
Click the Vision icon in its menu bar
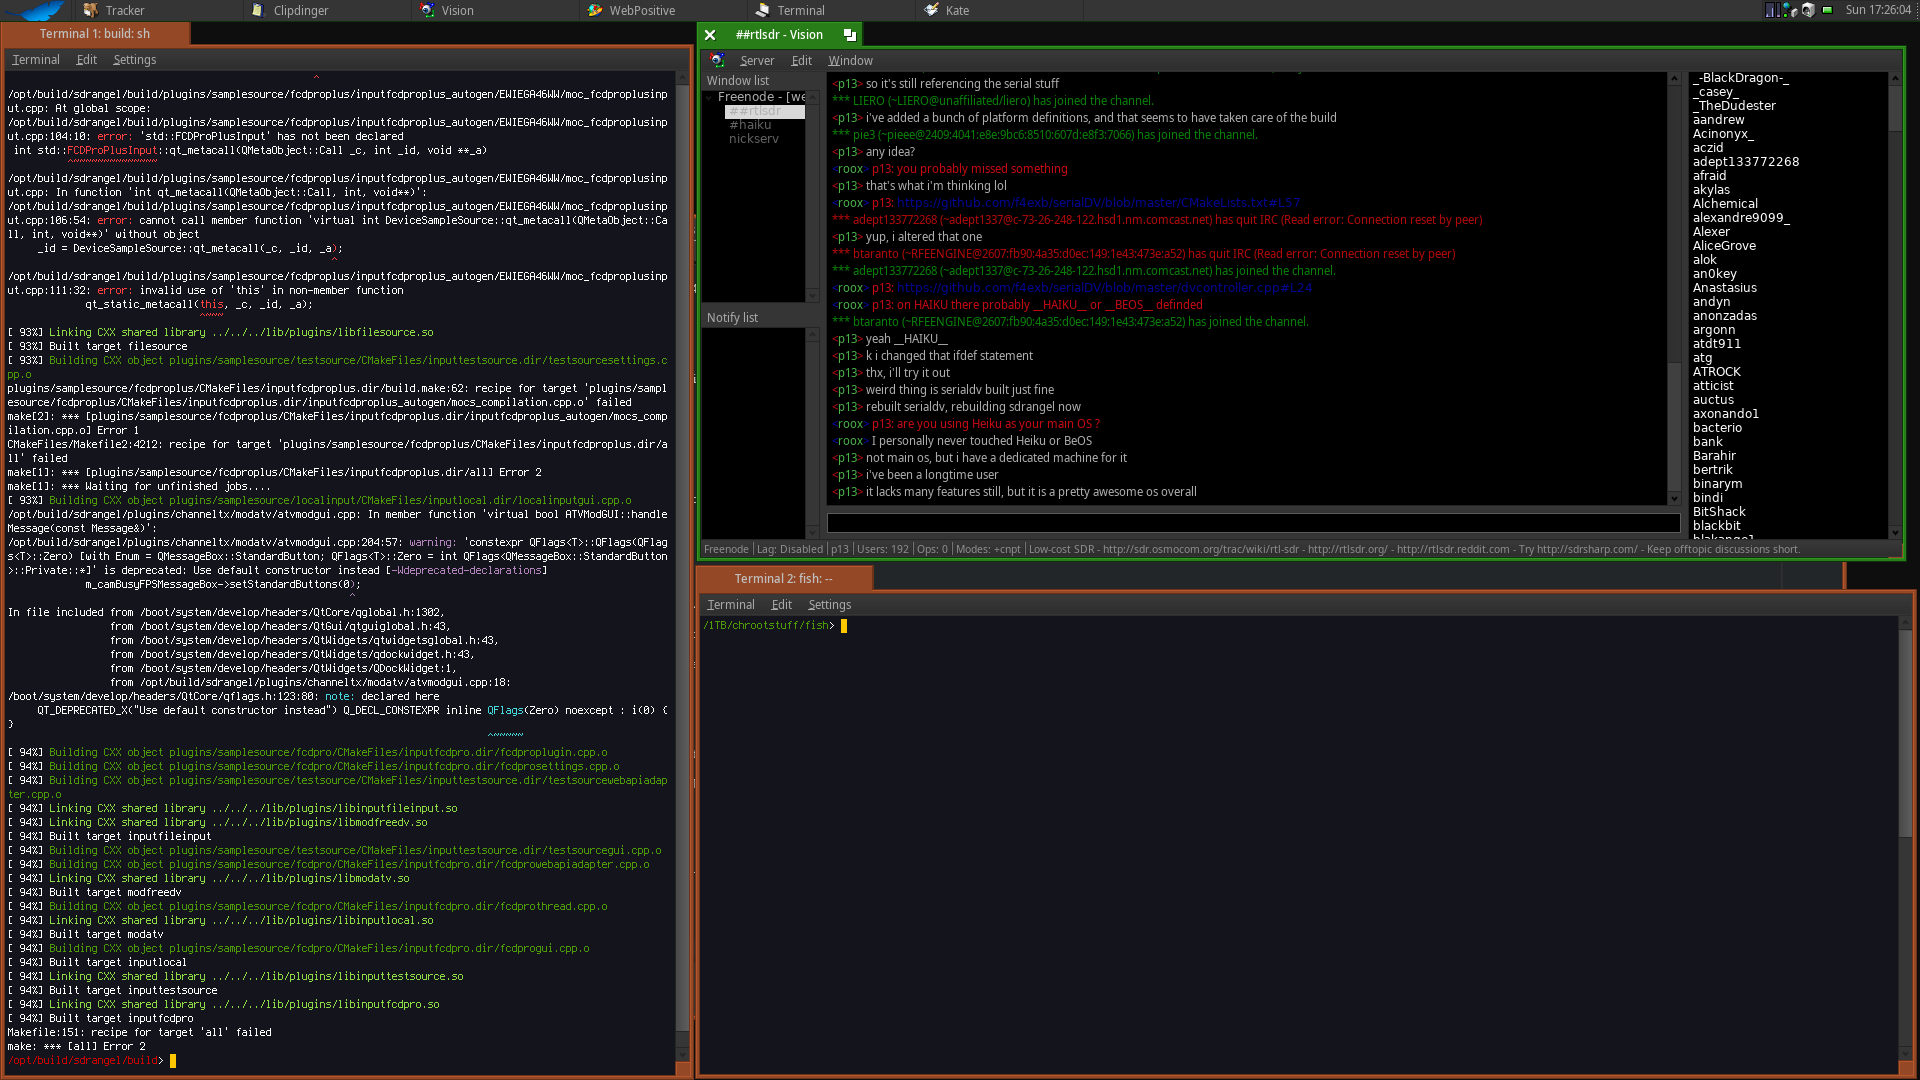click(x=717, y=61)
